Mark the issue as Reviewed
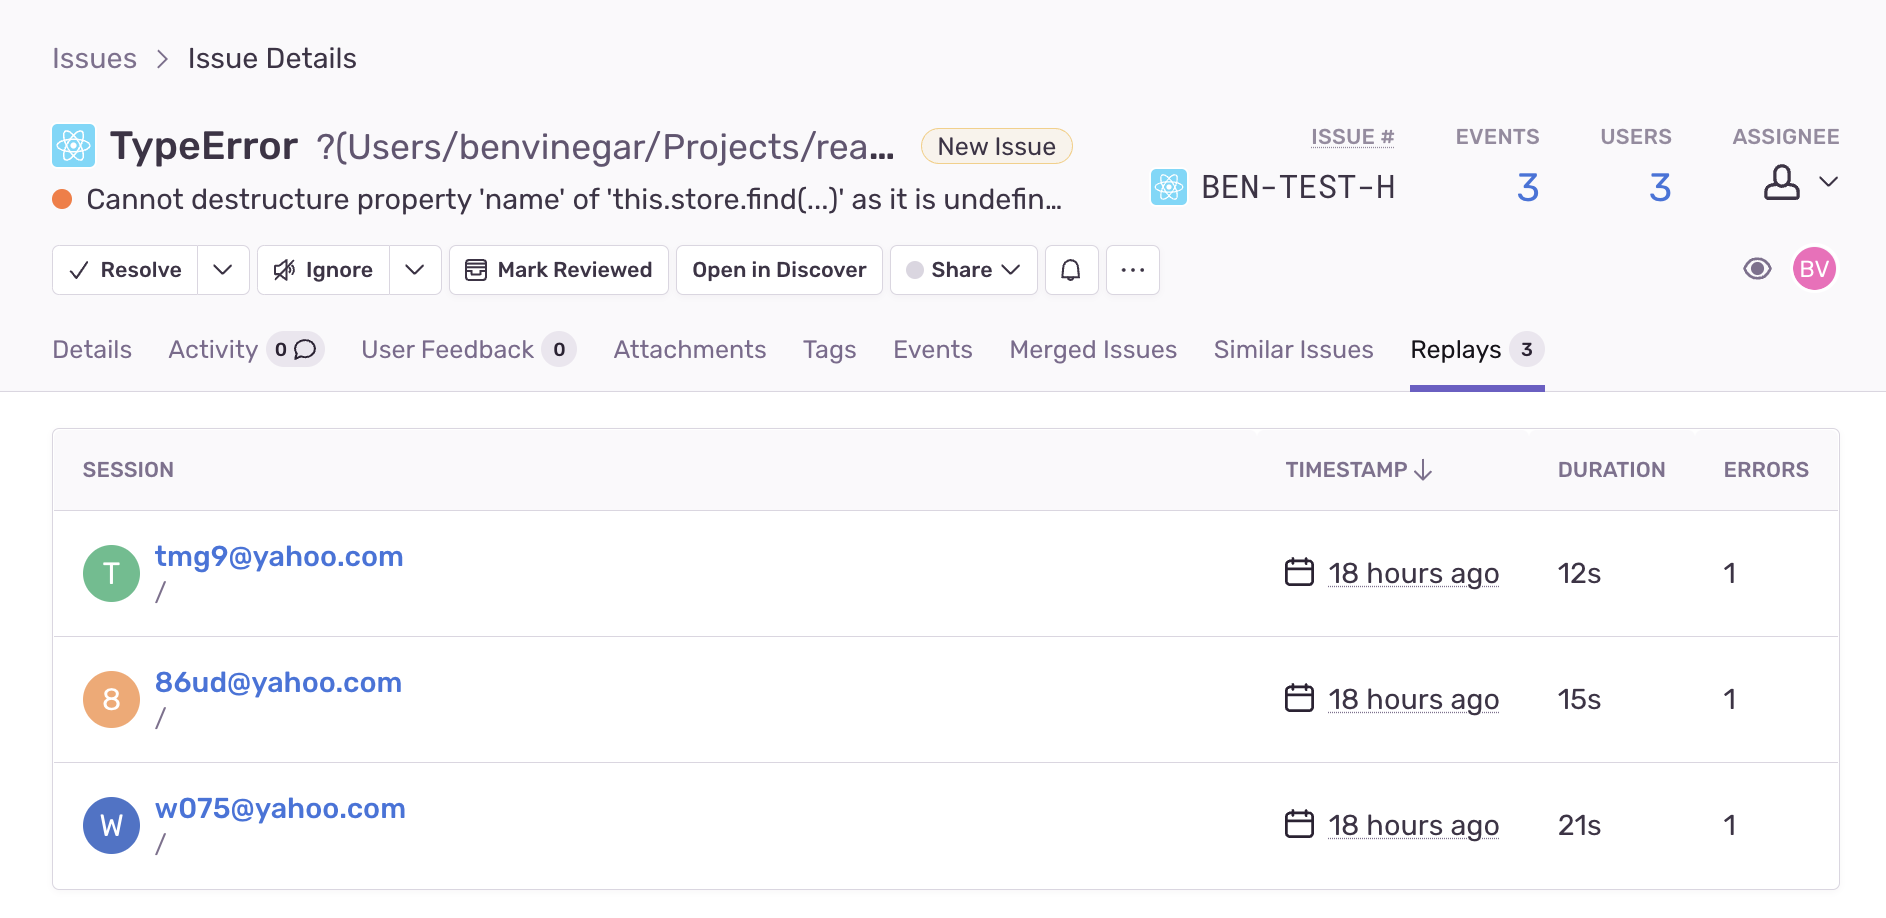 (x=559, y=270)
